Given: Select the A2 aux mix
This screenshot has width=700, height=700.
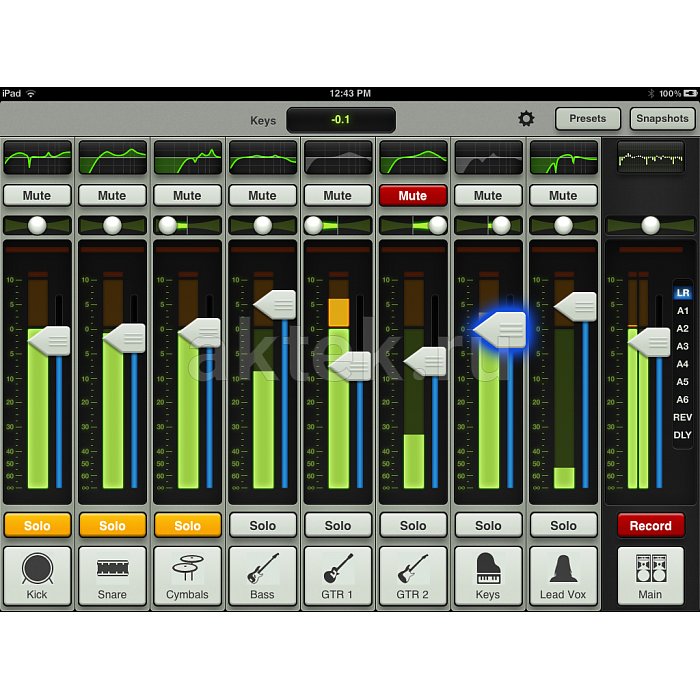Looking at the screenshot, I should (683, 329).
